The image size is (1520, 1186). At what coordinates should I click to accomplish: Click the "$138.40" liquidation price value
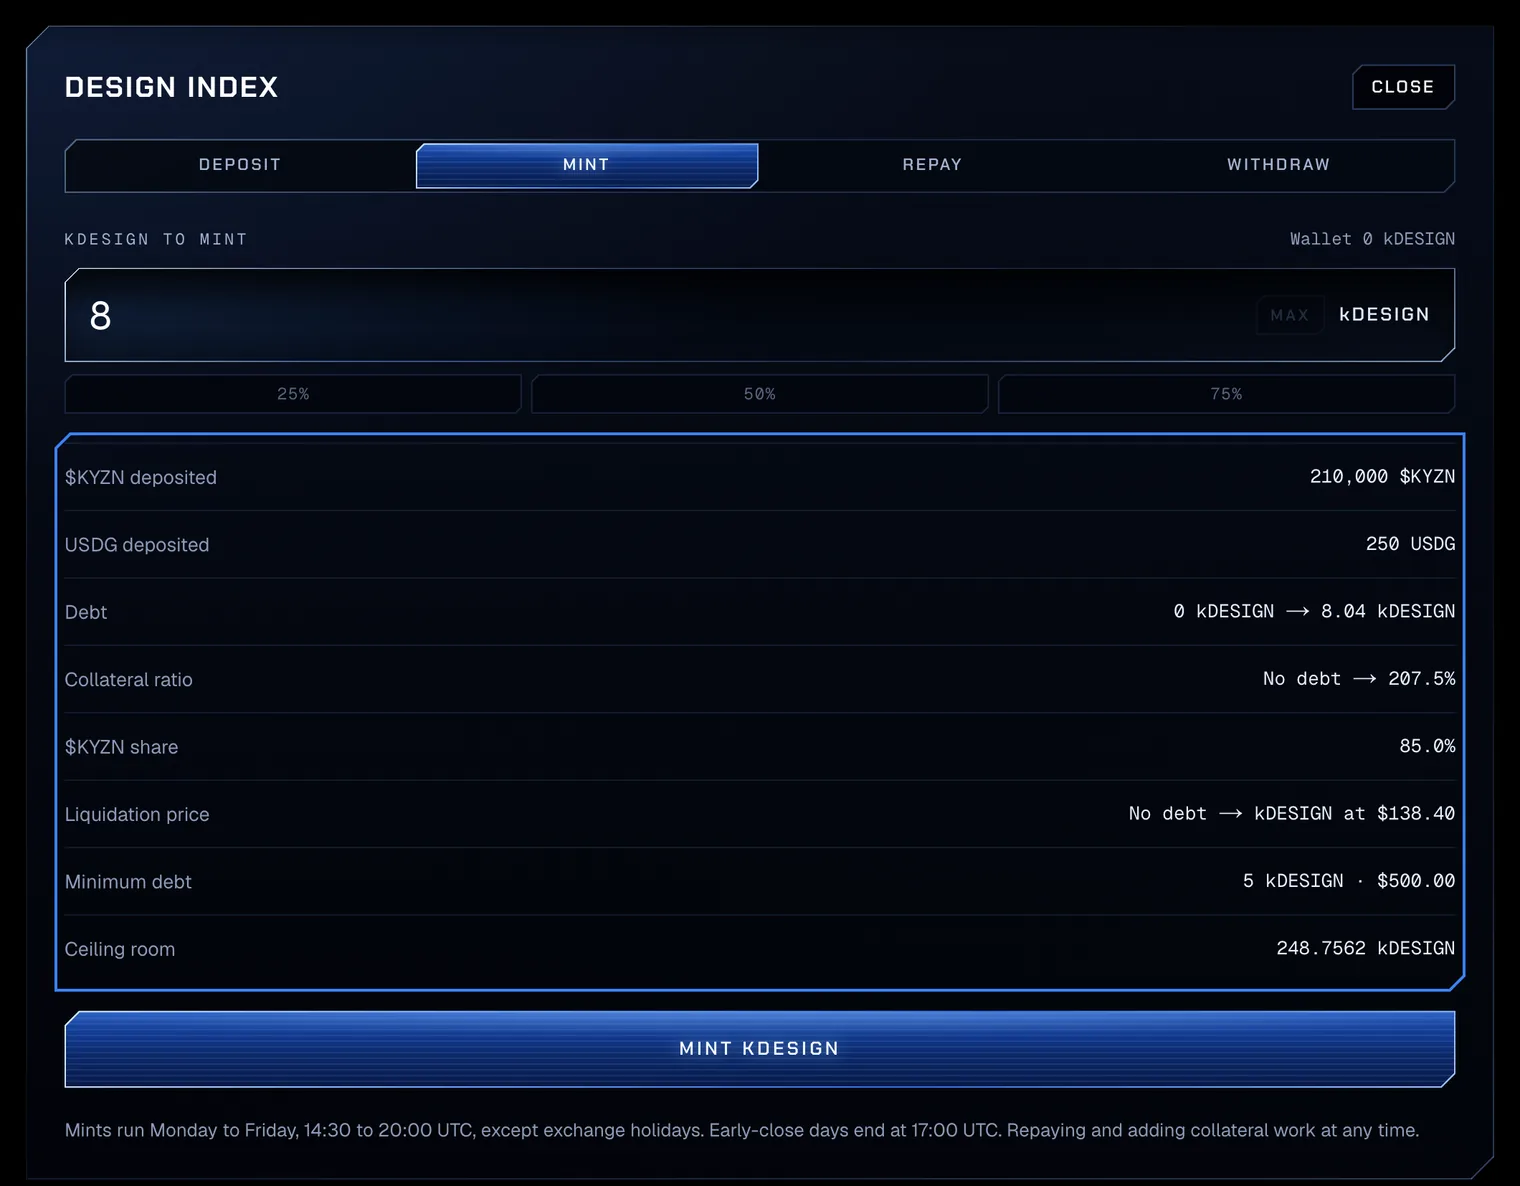tap(1415, 814)
